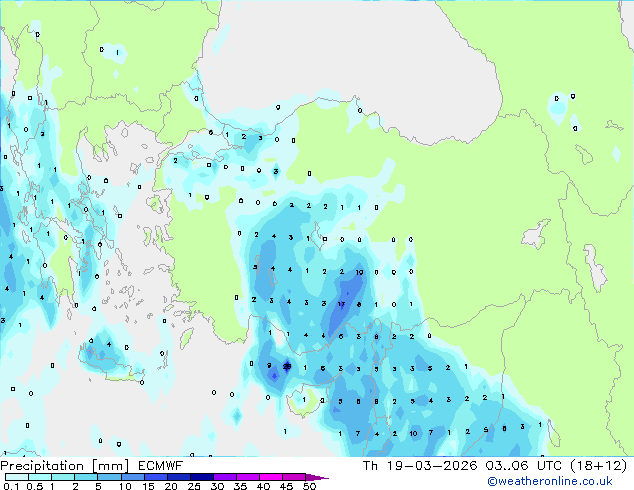Pick the 2–5 mm legend swatch
Image resolution: width=634 pixels, height=490 pixels.
click(86, 477)
